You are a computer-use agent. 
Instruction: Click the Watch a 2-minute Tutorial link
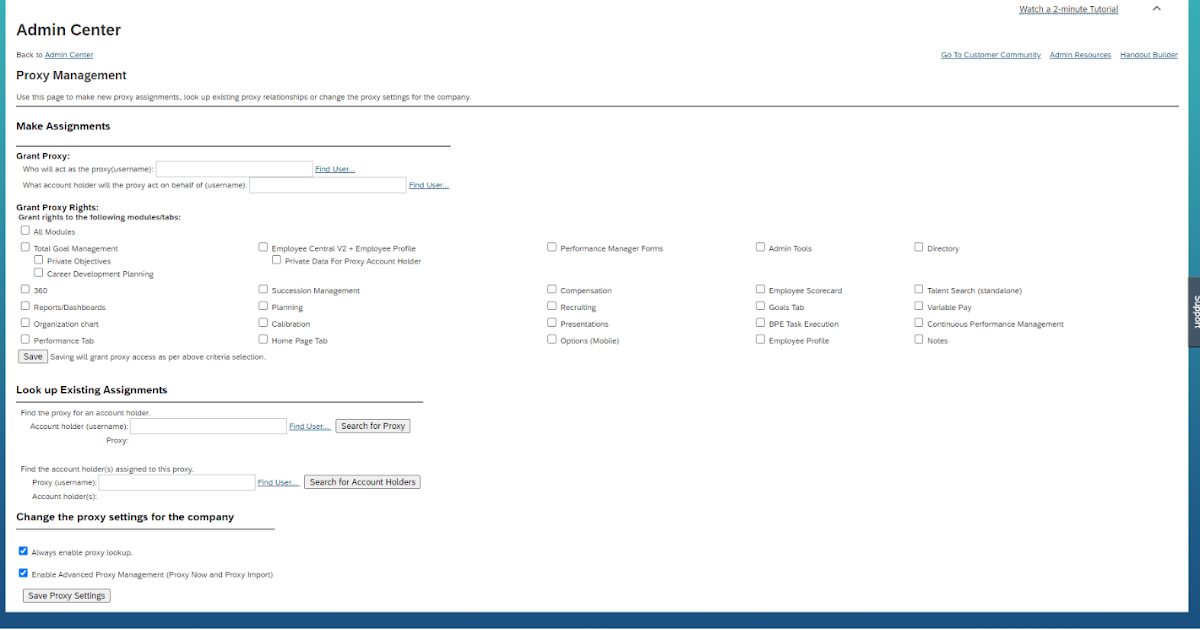(1068, 8)
